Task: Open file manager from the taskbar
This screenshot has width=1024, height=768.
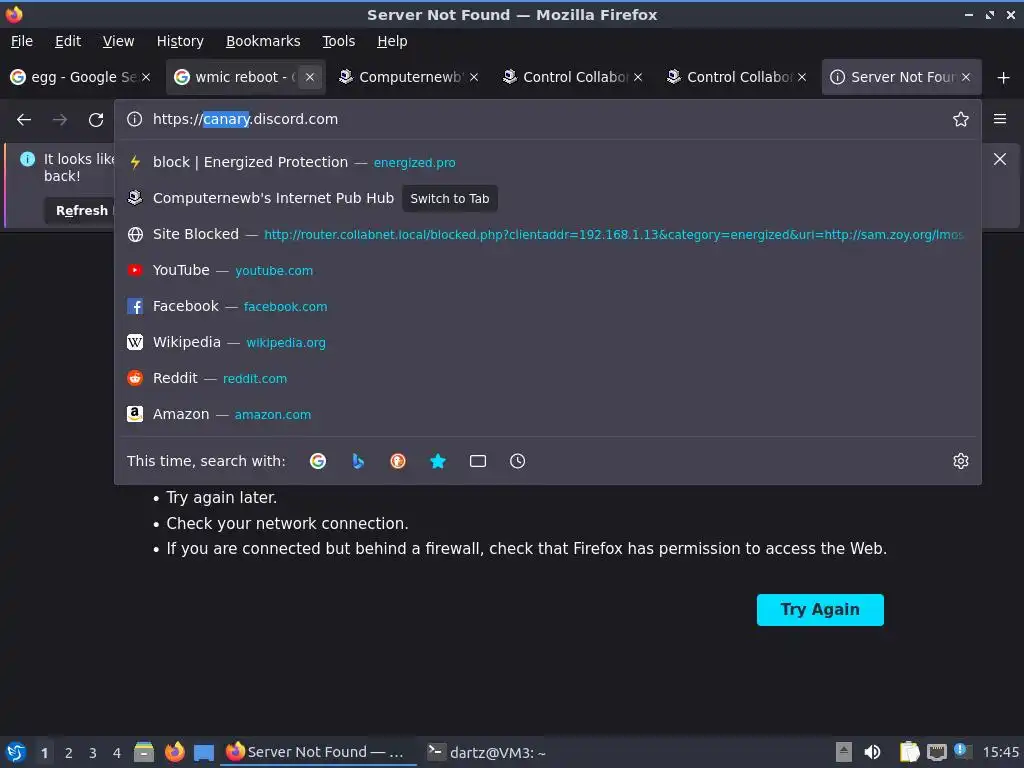Action: (x=144, y=752)
